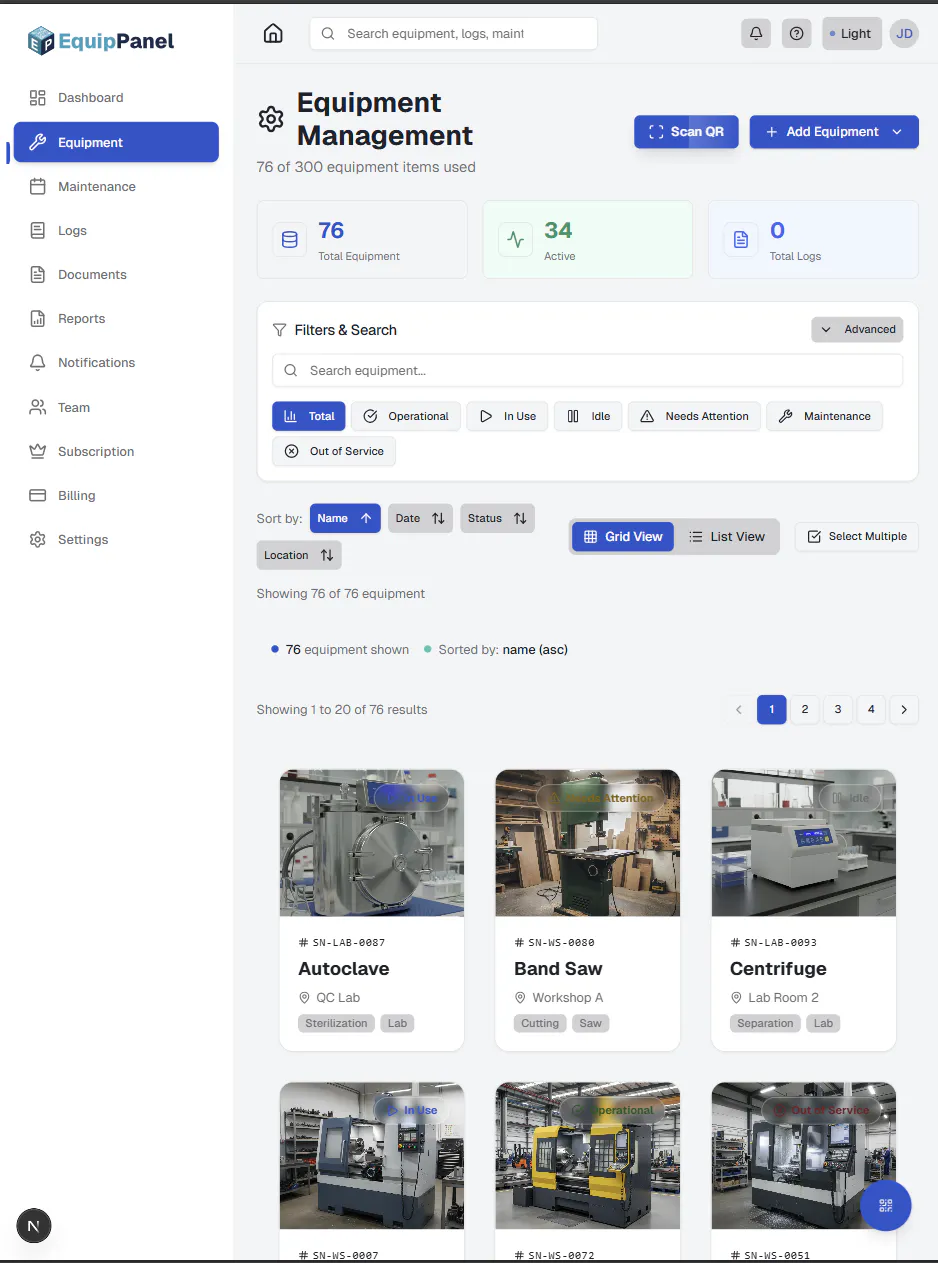
Task: Click the magnifier icon in Search equipment field
Action: tap(291, 370)
